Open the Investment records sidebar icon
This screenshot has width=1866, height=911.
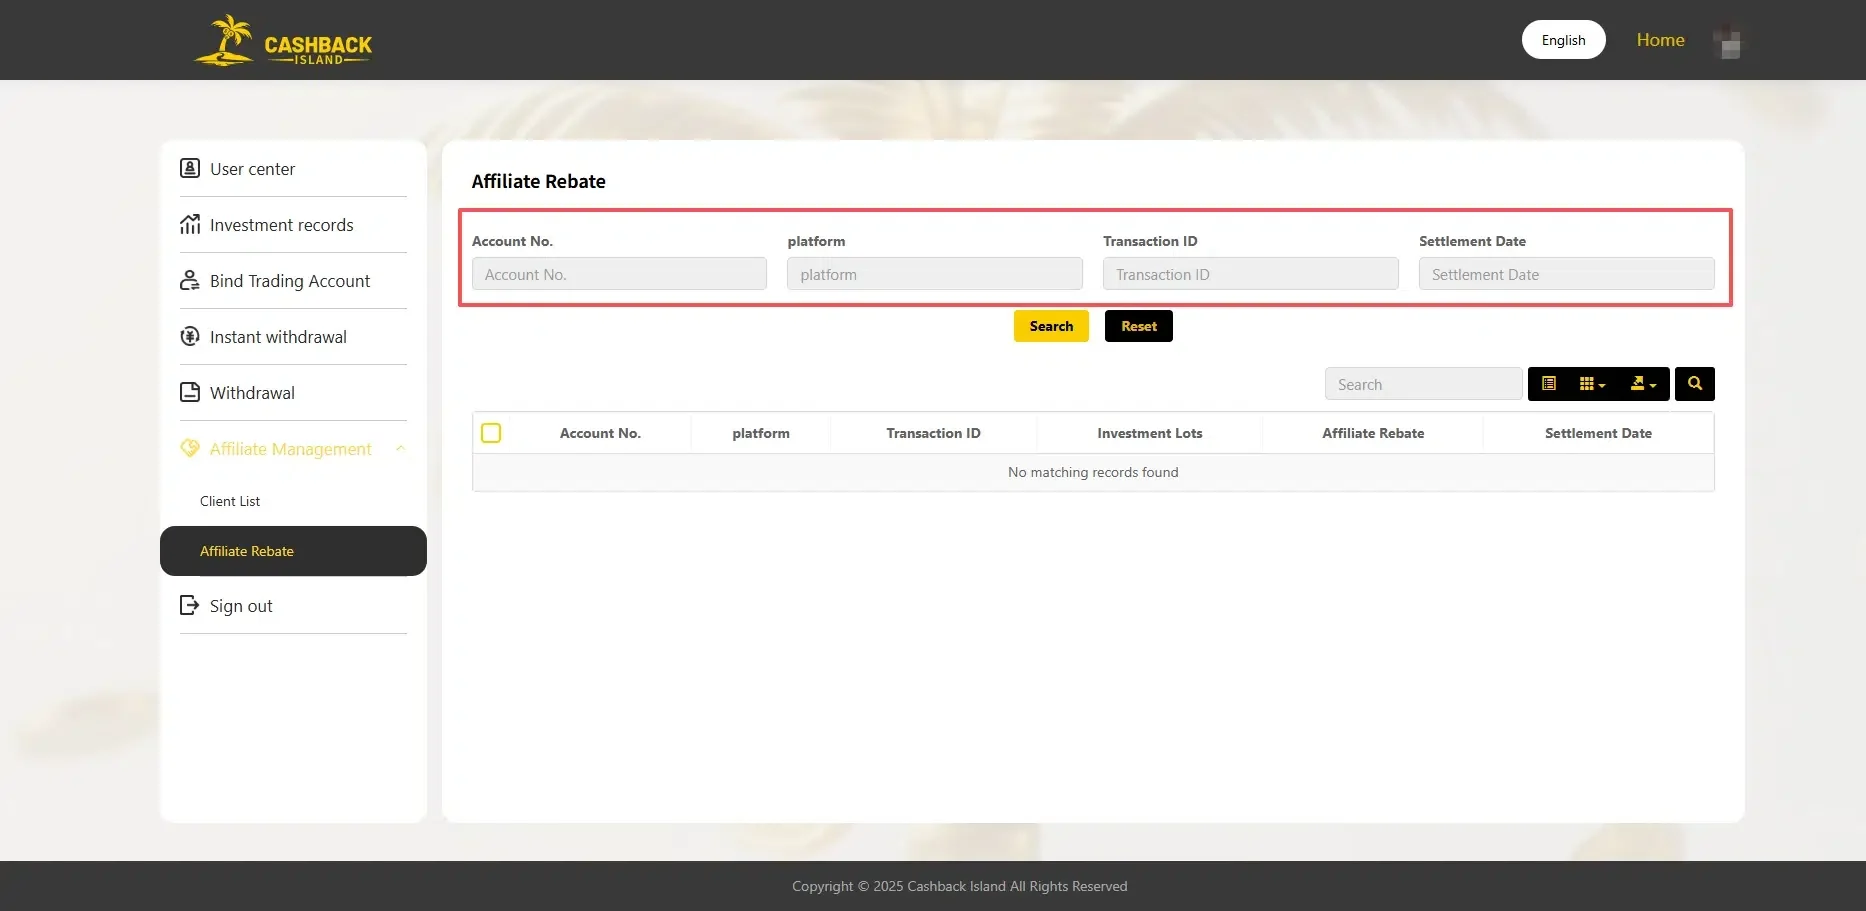[x=190, y=224]
